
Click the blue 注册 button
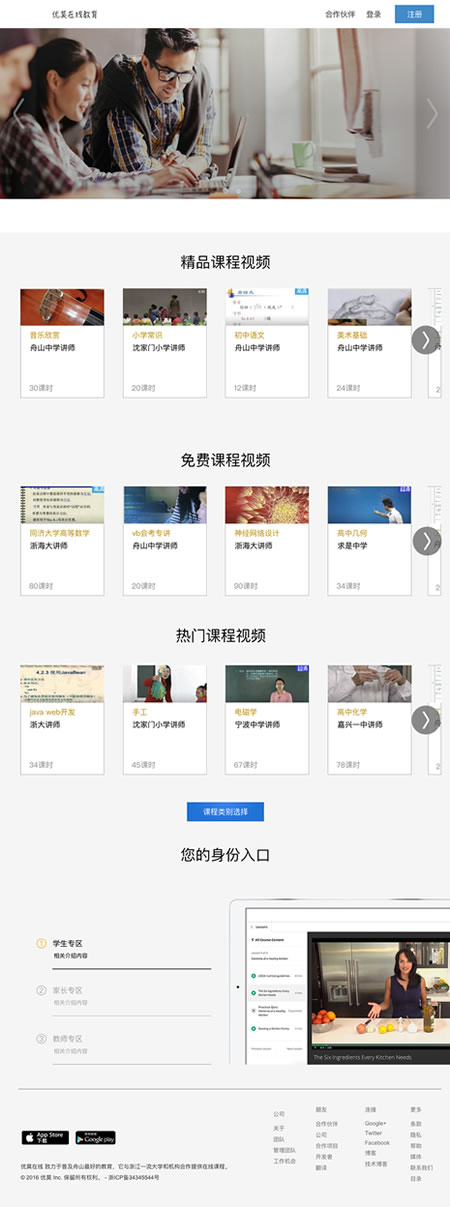414,14
